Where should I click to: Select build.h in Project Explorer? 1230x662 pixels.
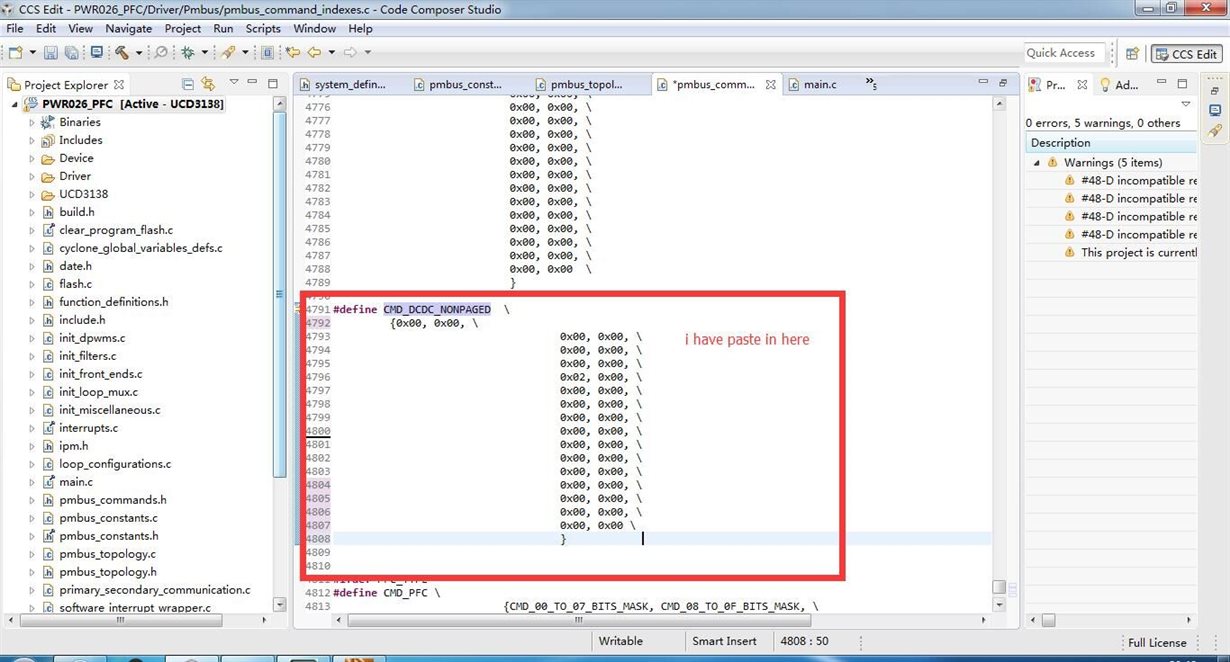click(x=77, y=212)
